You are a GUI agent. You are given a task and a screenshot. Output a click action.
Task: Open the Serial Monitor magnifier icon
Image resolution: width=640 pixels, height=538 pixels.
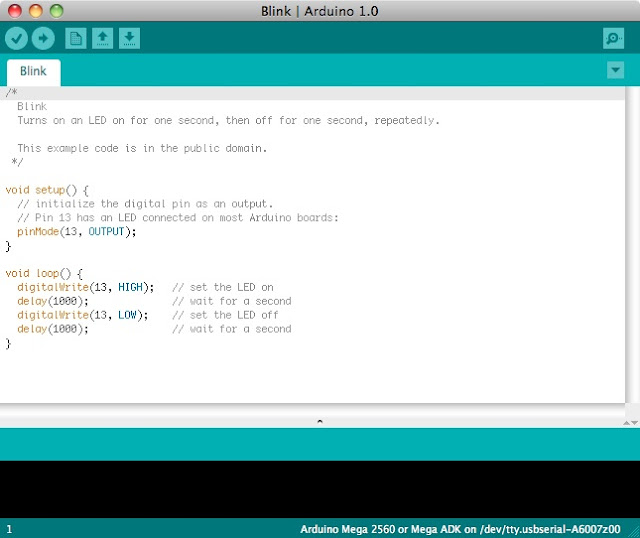click(613, 38)
